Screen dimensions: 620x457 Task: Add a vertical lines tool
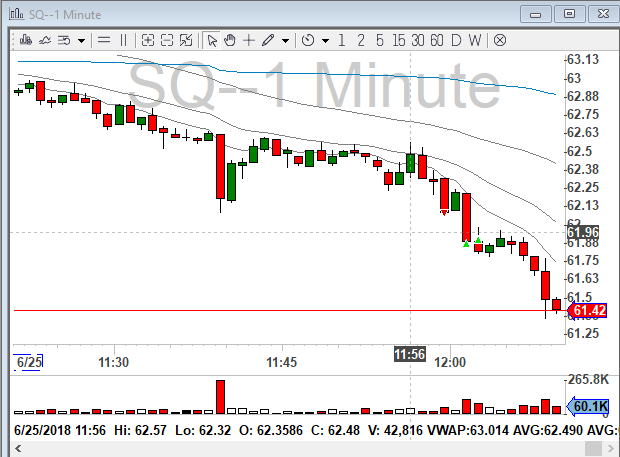123,40
